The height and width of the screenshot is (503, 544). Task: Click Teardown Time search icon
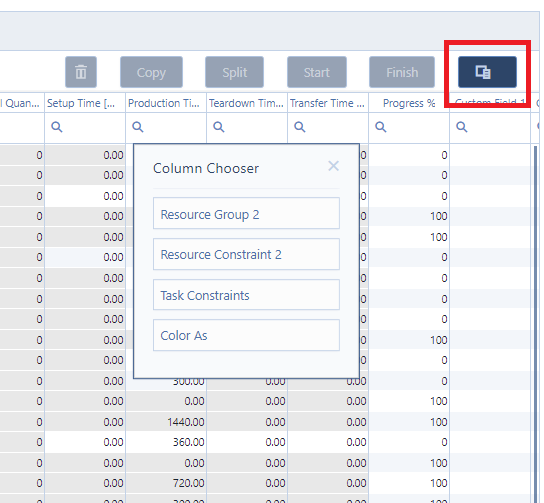(219, 127)
